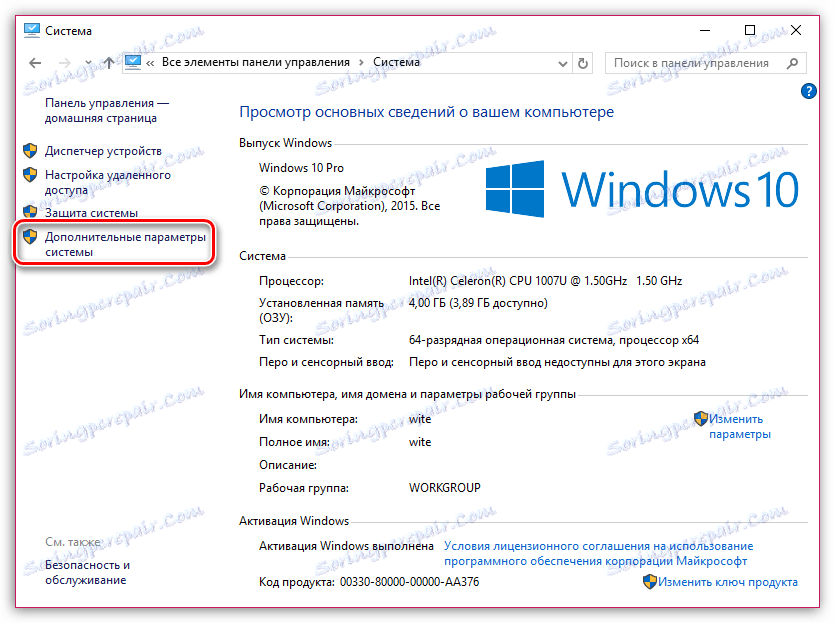Select '64-разрядная операционная система' value
The height and width of the screenshot is (623, 835).
tap(511, 340)
